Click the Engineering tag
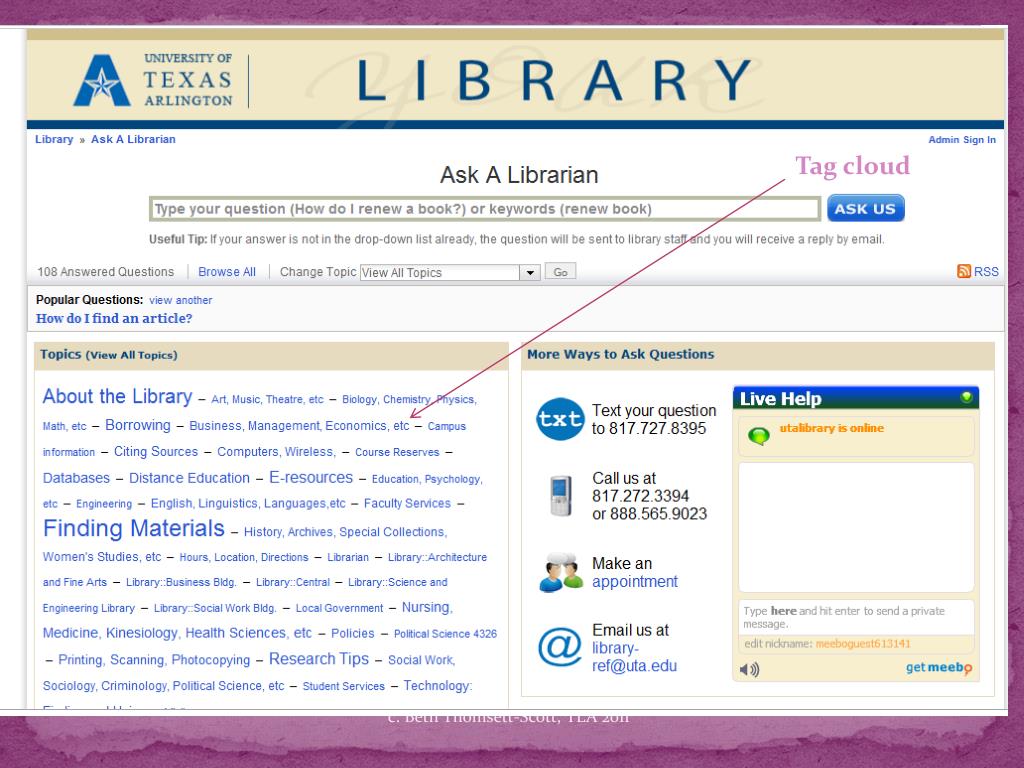This screenshot has height=768, width=1024. point(104,504)
